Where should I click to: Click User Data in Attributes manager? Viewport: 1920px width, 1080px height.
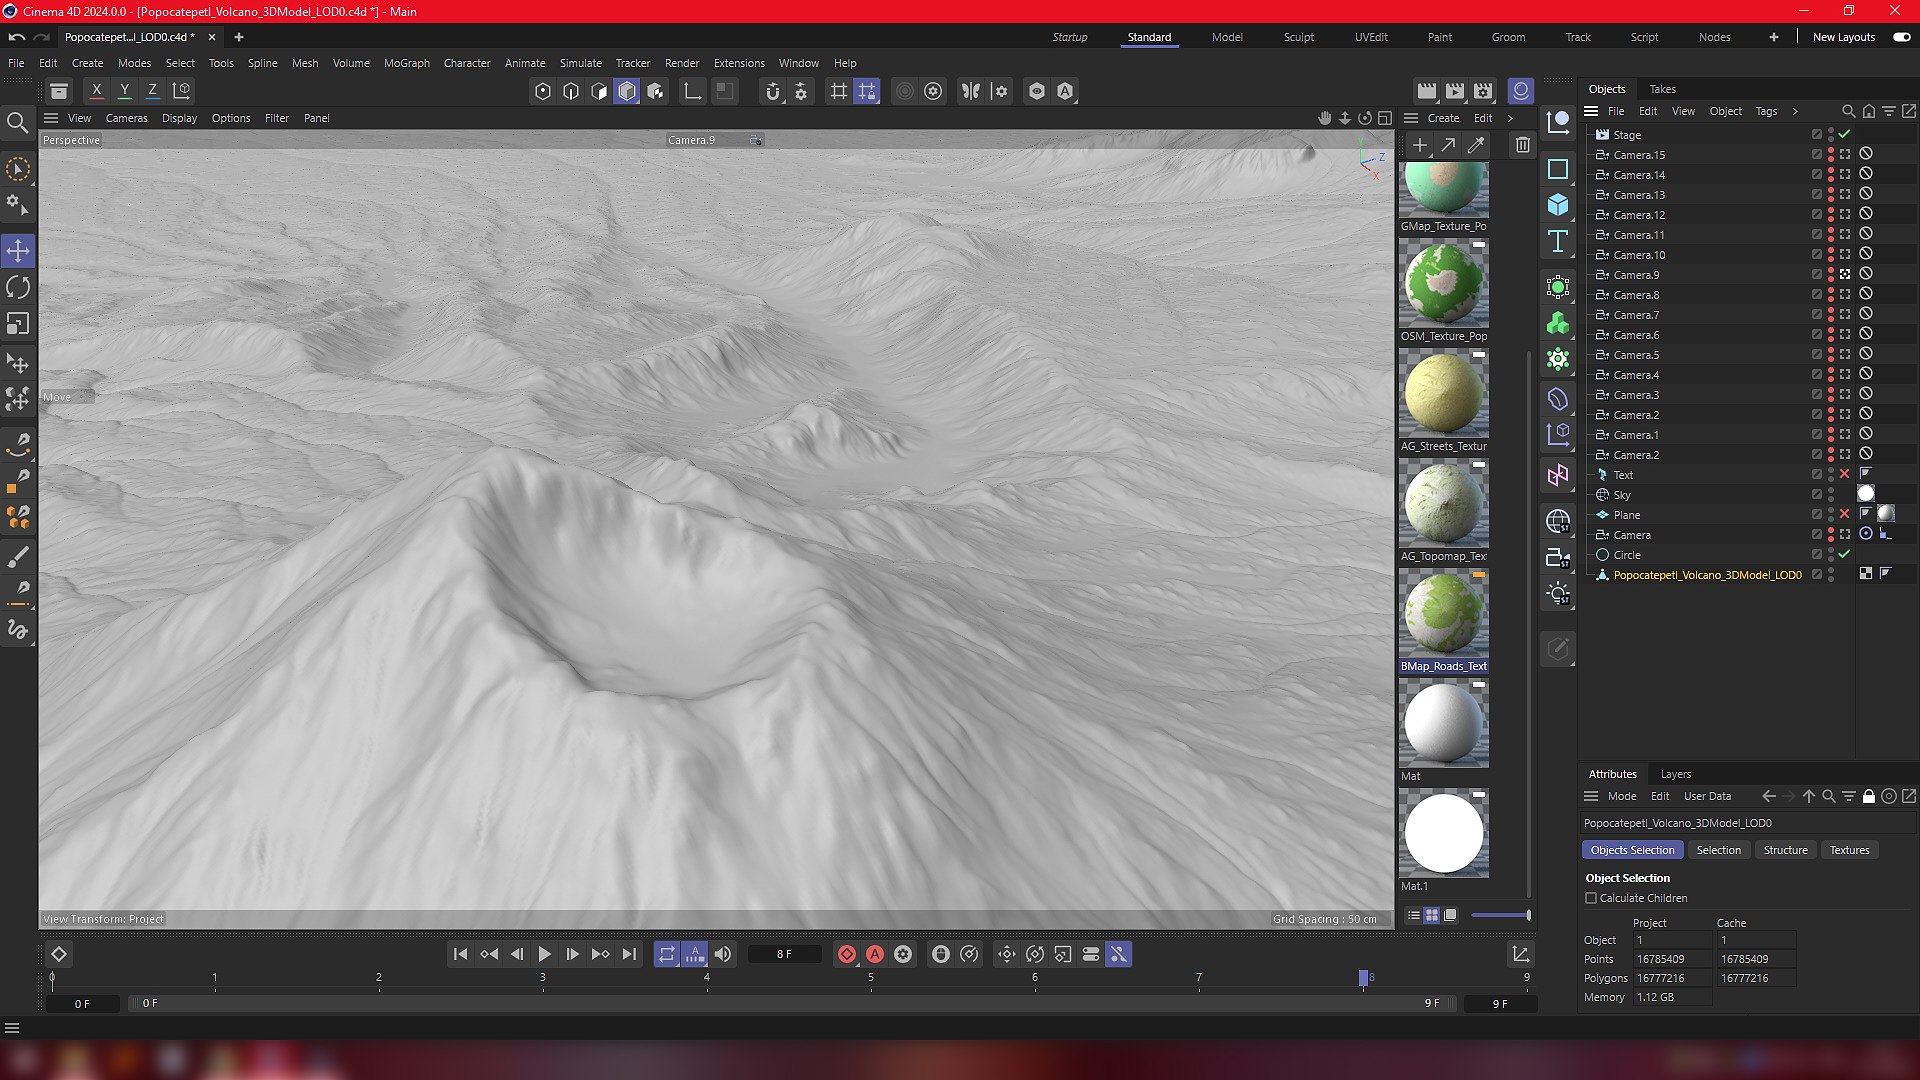(1707, 796)
